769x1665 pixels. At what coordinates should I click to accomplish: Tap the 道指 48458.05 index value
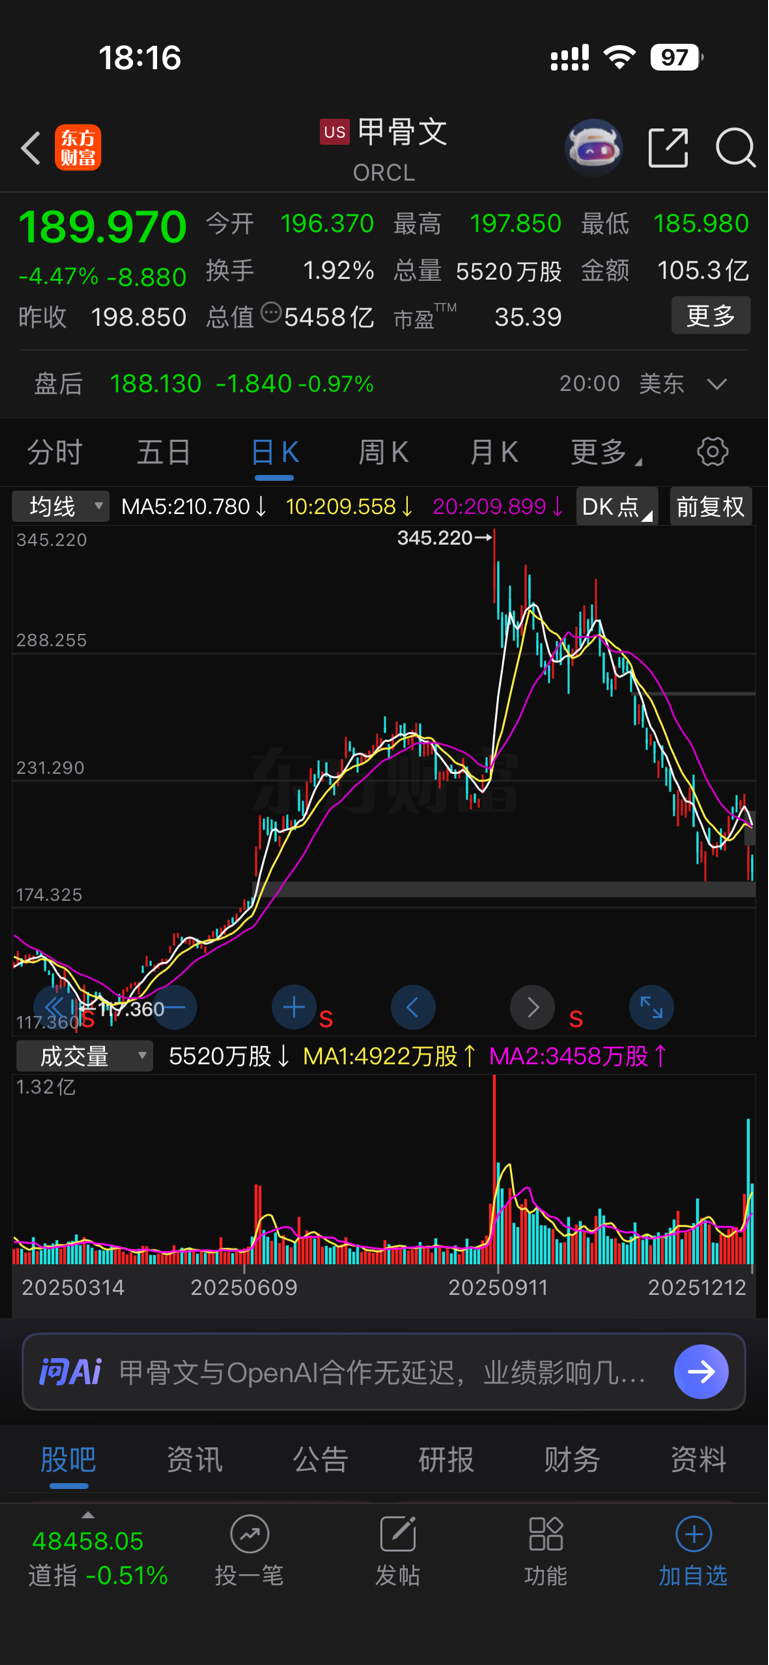click(x=88, y=1541)
